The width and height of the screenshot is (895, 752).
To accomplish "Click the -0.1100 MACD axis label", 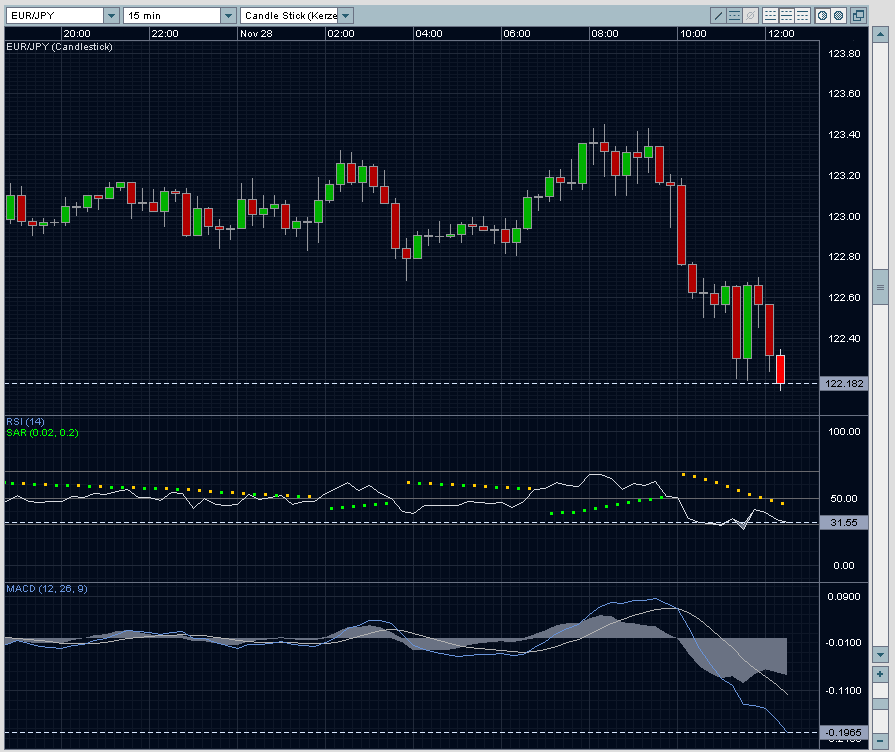I will point(844,690).
